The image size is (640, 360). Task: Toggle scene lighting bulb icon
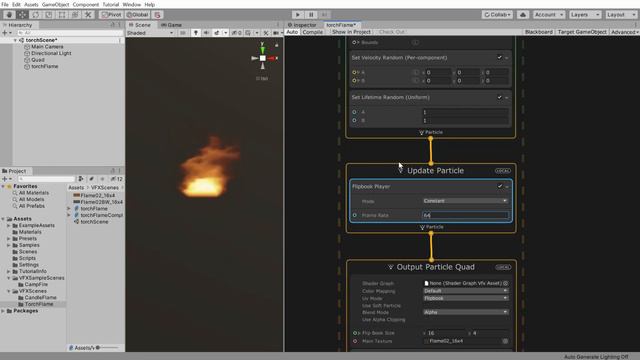tap(196, 33)
